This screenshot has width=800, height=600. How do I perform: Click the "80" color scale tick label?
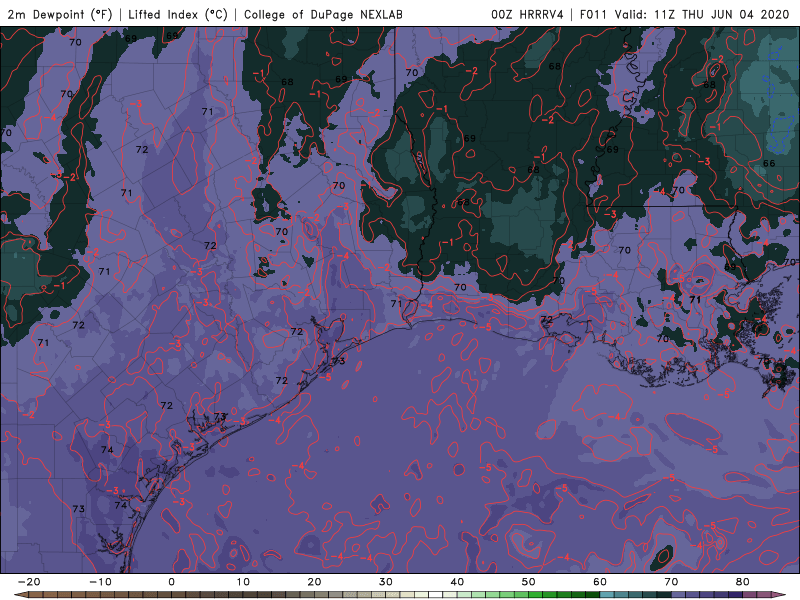click(x=743, y=582)
